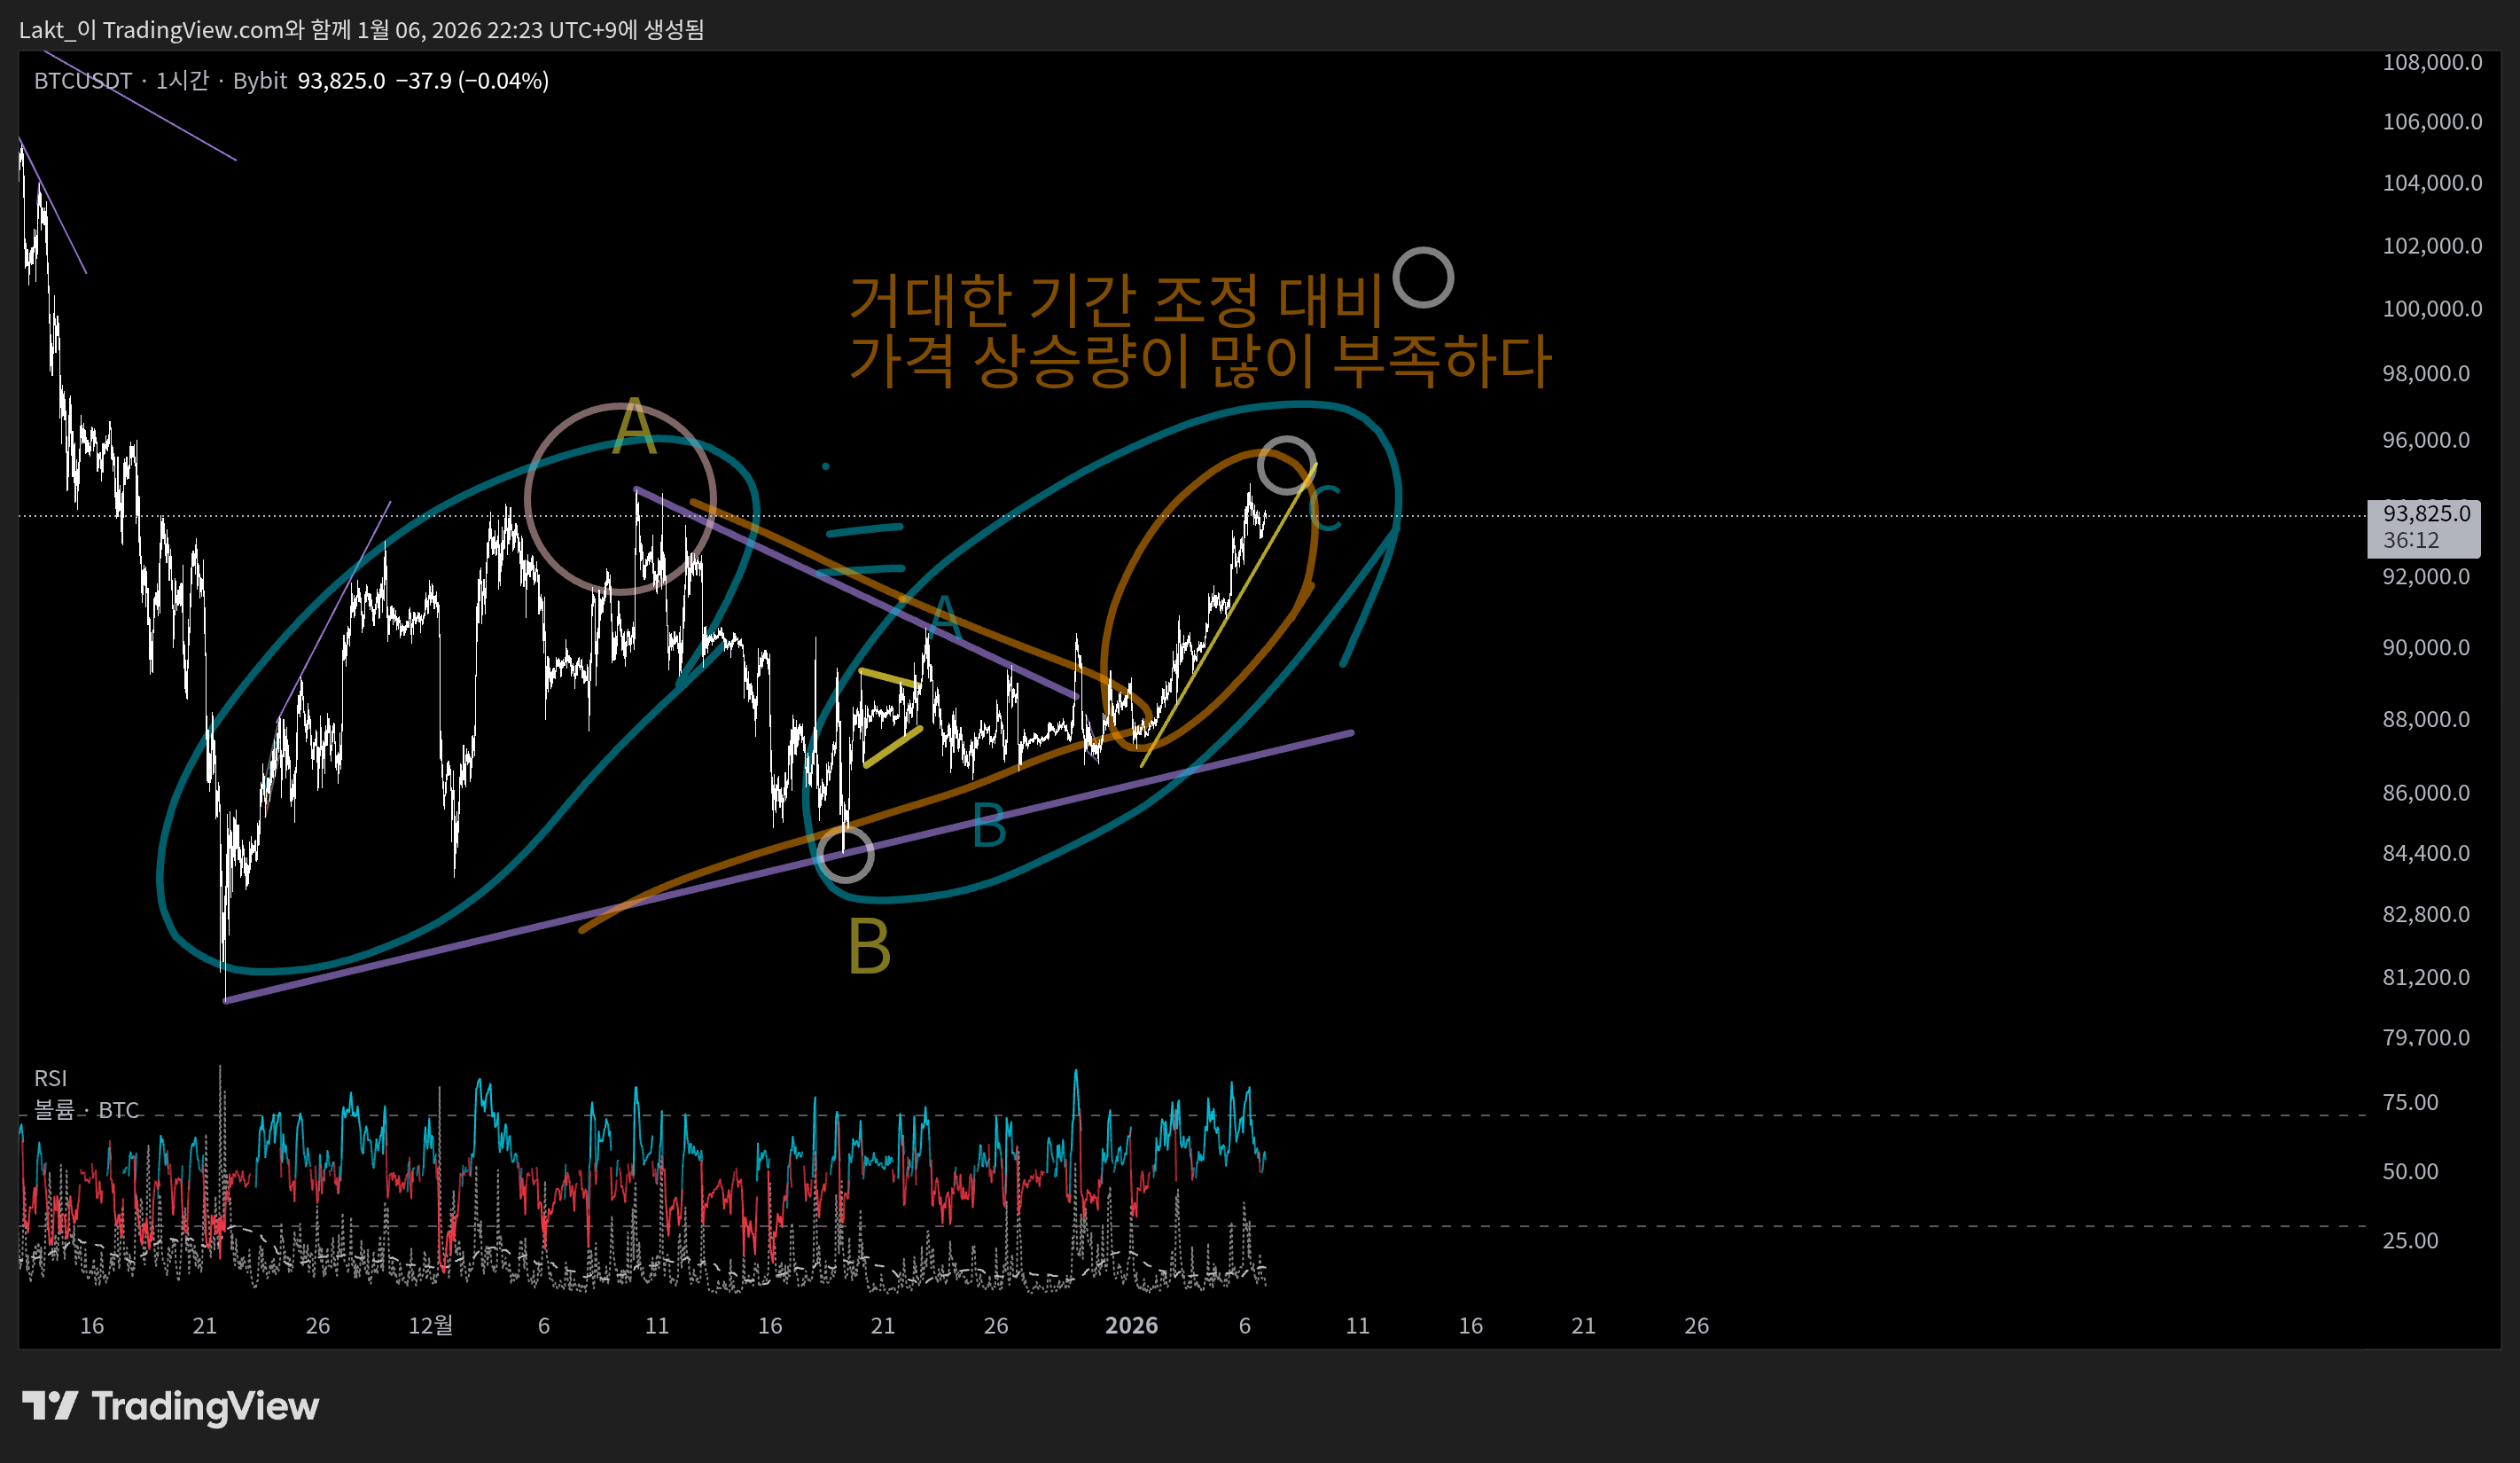
Task: Click the 102,000.0 price axis label
Action: click(x=2432, y=246)
